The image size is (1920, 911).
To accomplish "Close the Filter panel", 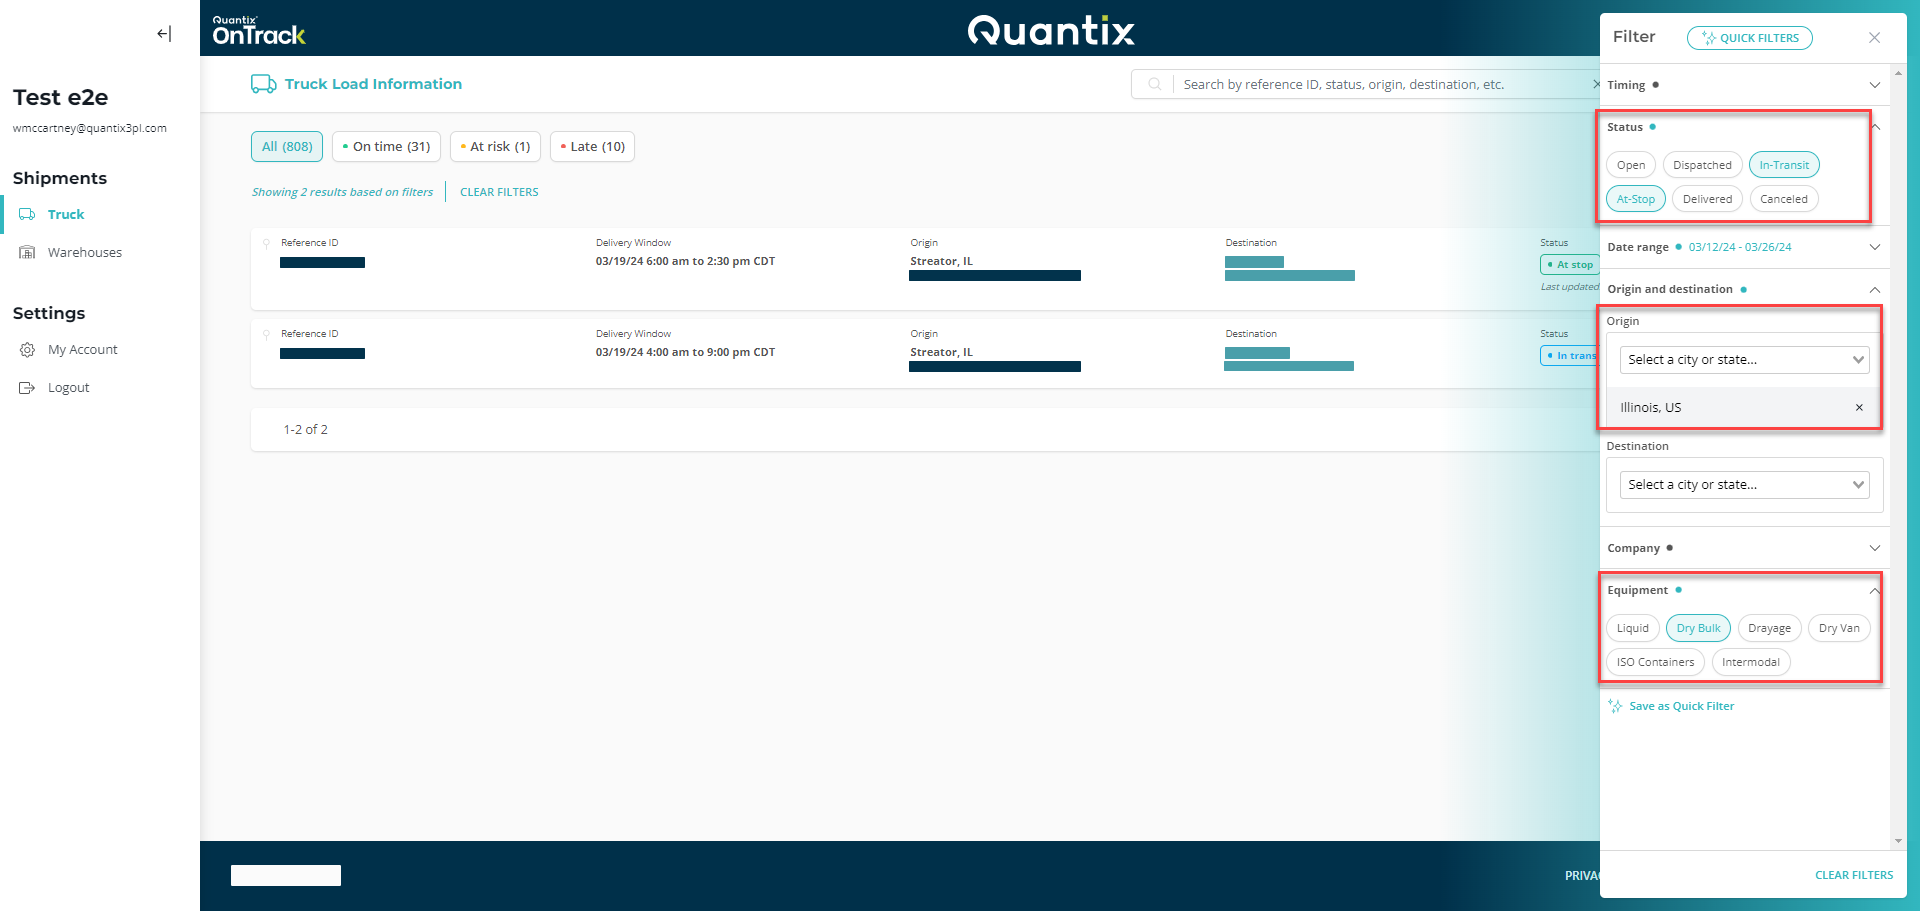I will click(x=1874, y=38).
